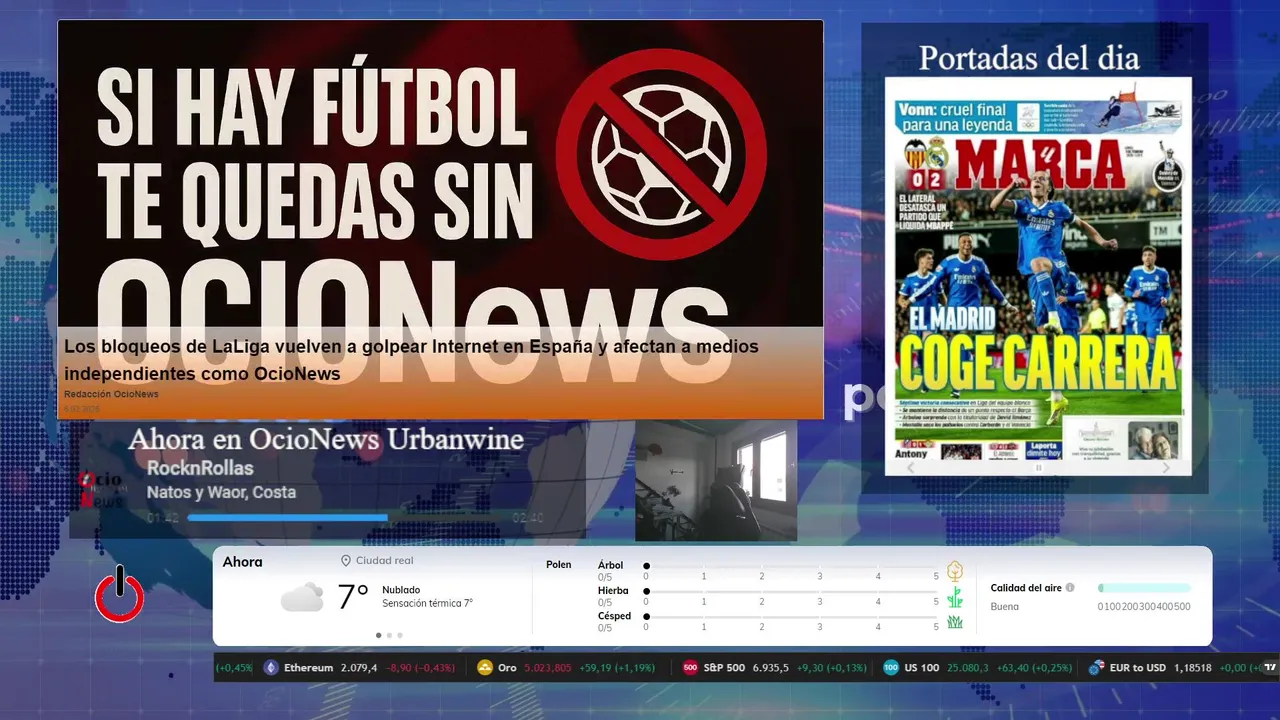Click the RocknRollas track title
The image size is (1280, 720).
pyautogui.click(x=200, y=468)
